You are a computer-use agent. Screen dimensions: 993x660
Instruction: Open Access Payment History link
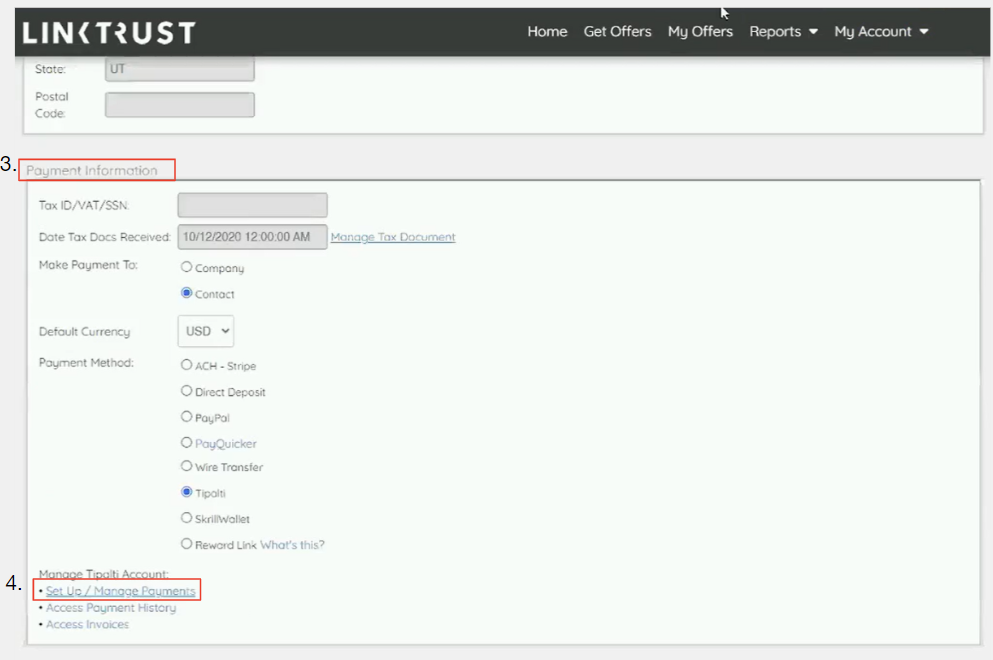pyautogui.click(x=110, y=608)
